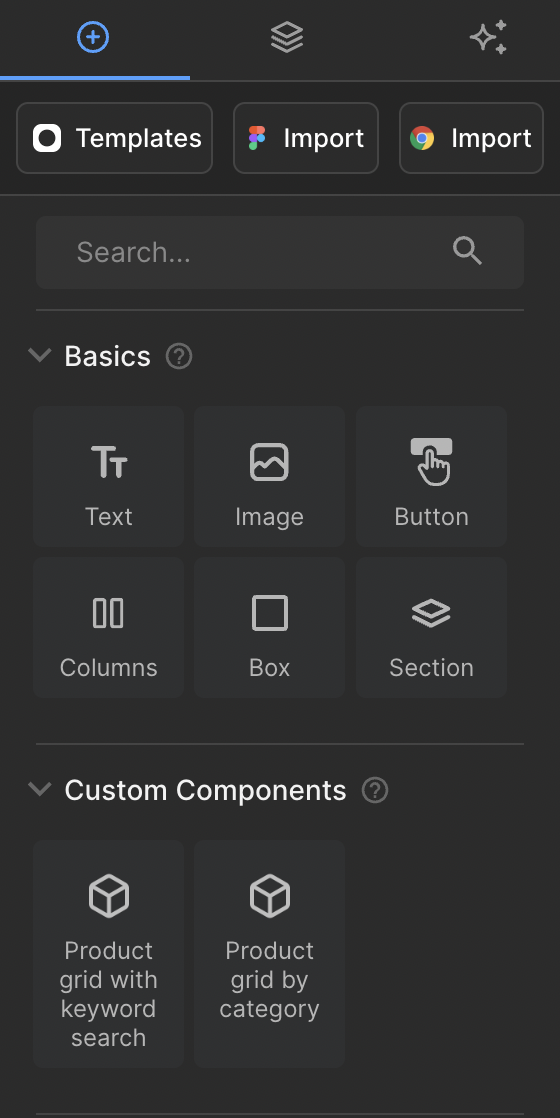This screenshot has width=560, height=1118.
Task: Select the Button component
Action: tap(431, 476)
